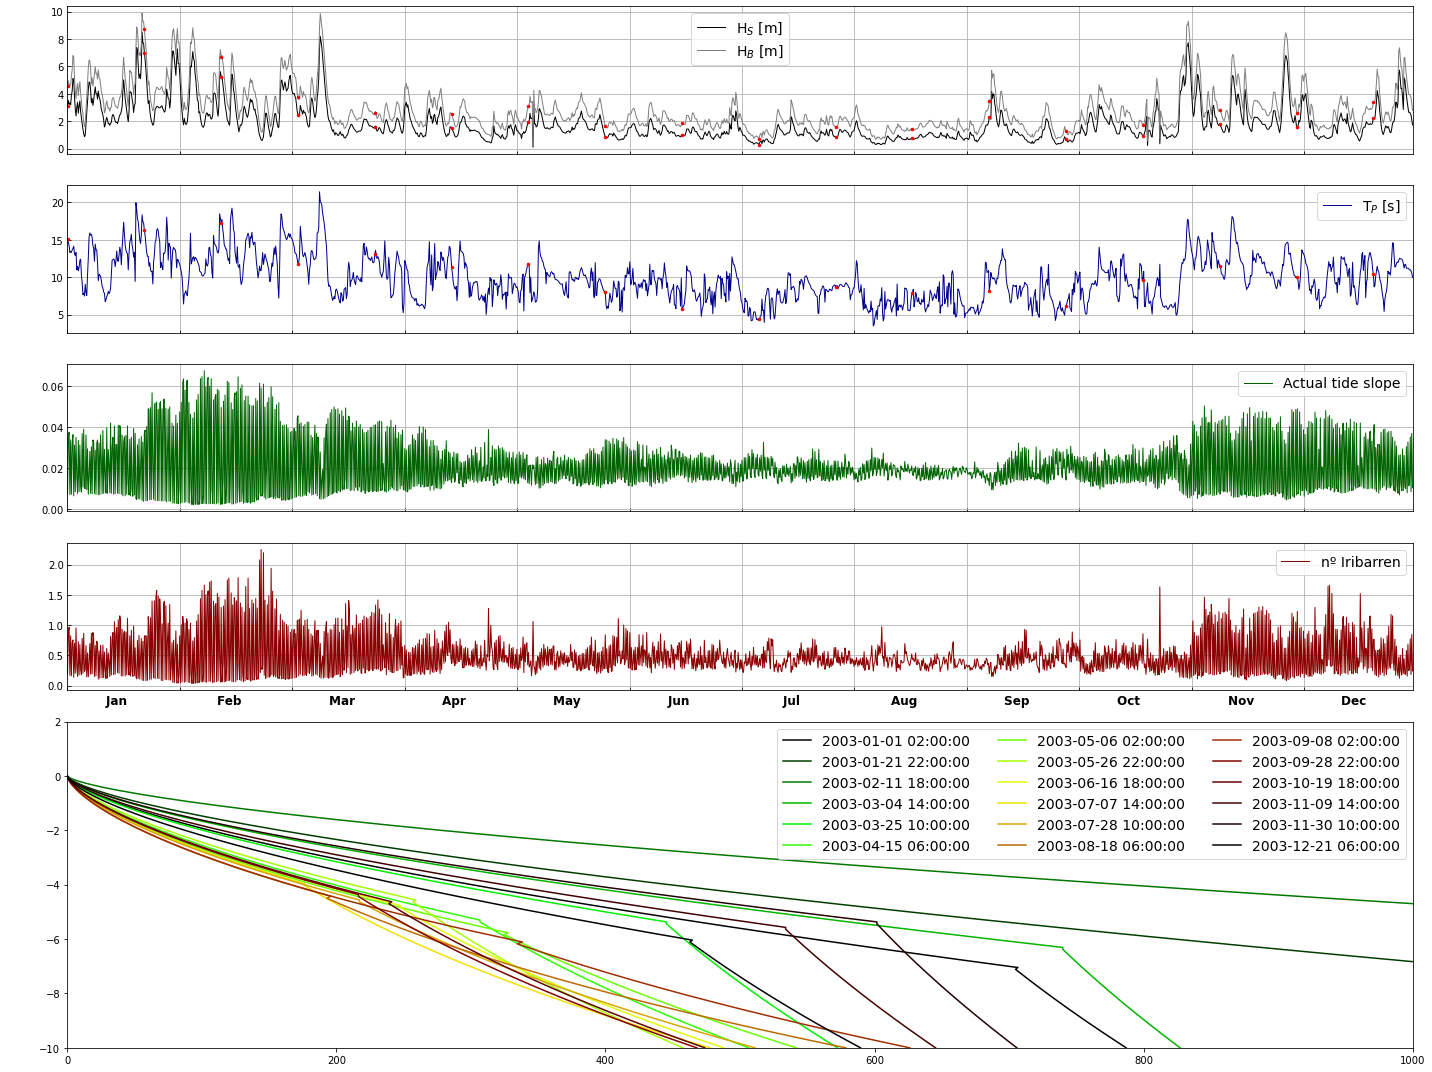This screenshot has height=1072, width=1432.
Task: Select the Tp [s] legend label
Action: (1381, 207)
